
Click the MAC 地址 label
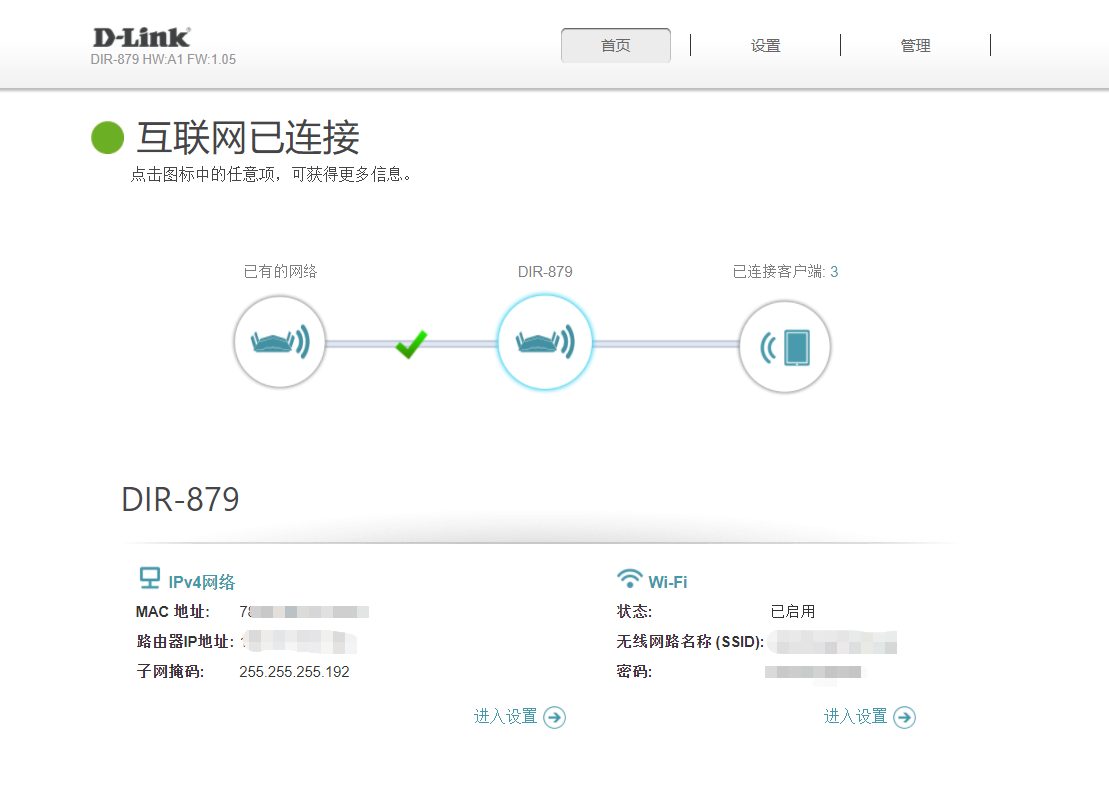pyautogui.click(x=173, y=612)
